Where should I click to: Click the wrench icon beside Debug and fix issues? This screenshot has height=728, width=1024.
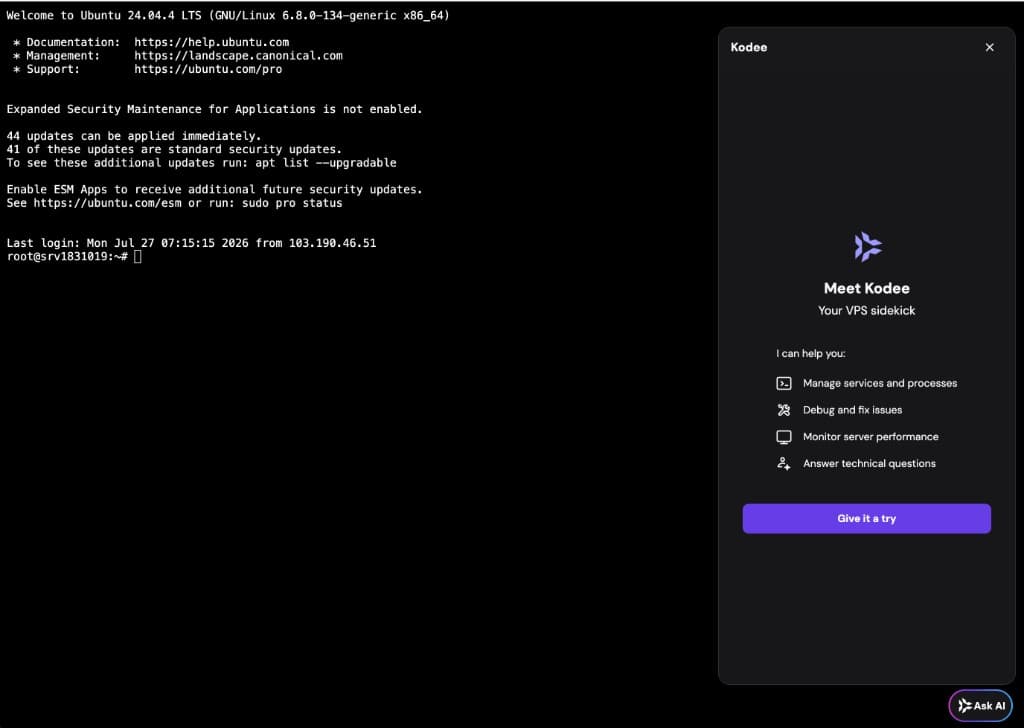point(784,410)
